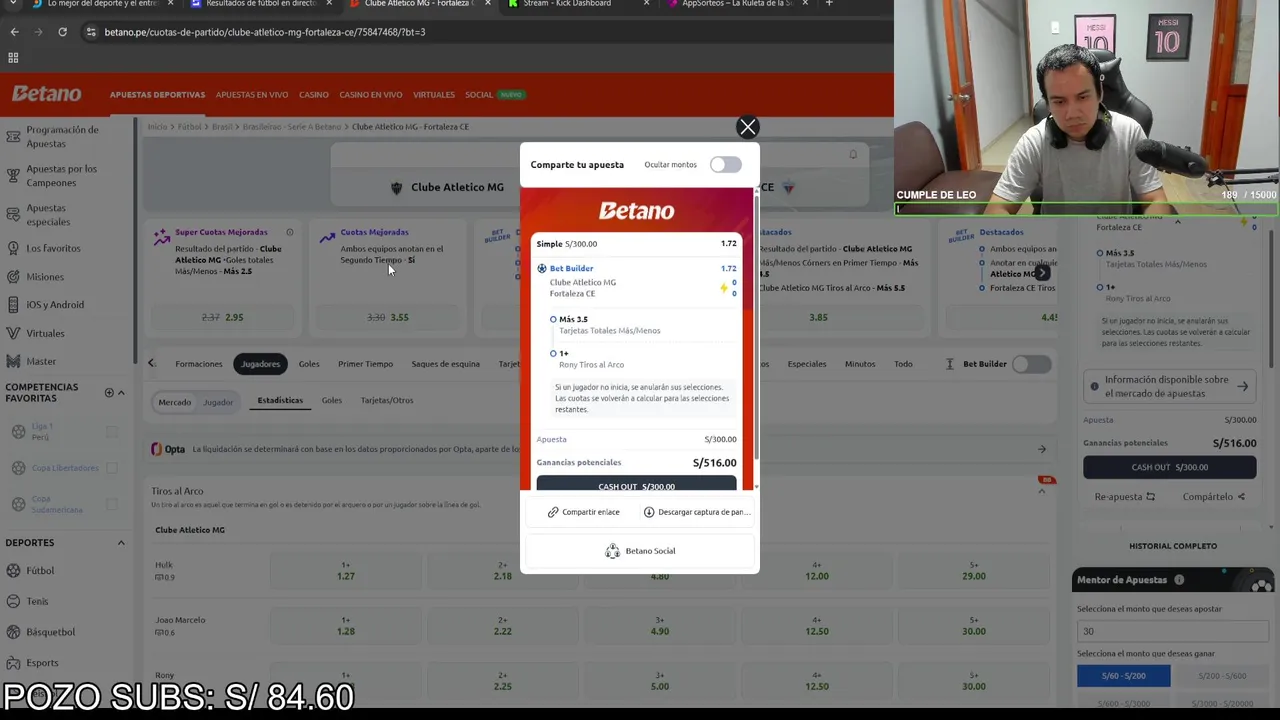Click Mentor de Apuestas info icon
Image resolution: width=1280 pixels, height=720 pixels.
click(1179, 580)
